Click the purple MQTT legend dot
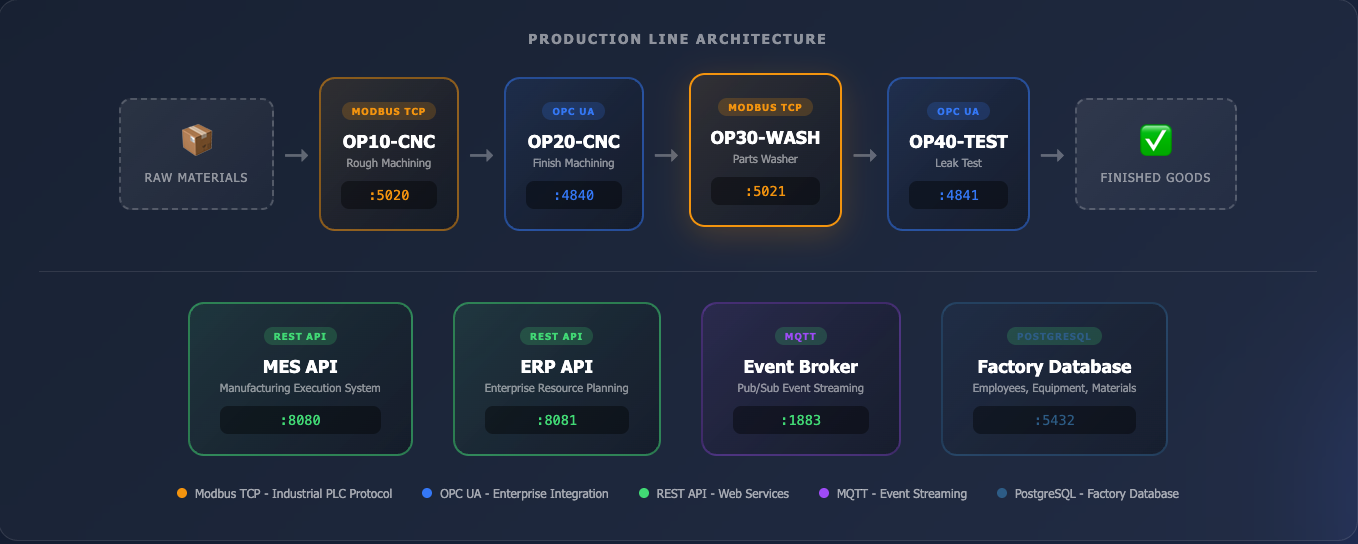The width and height of the screenshot is (1358, 544). coord(825,493)
